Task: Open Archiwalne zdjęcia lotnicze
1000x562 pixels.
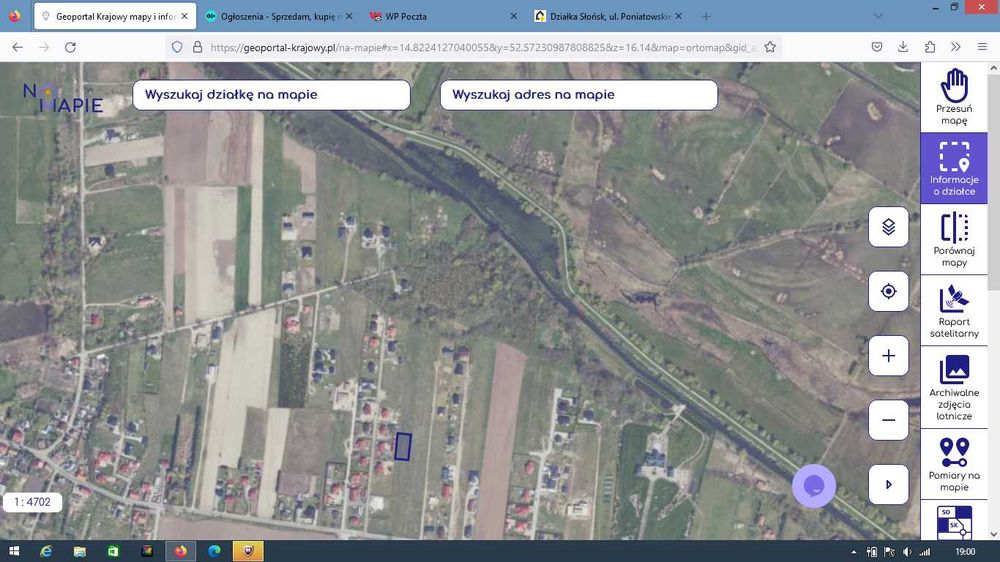Action: click(954, 387)
